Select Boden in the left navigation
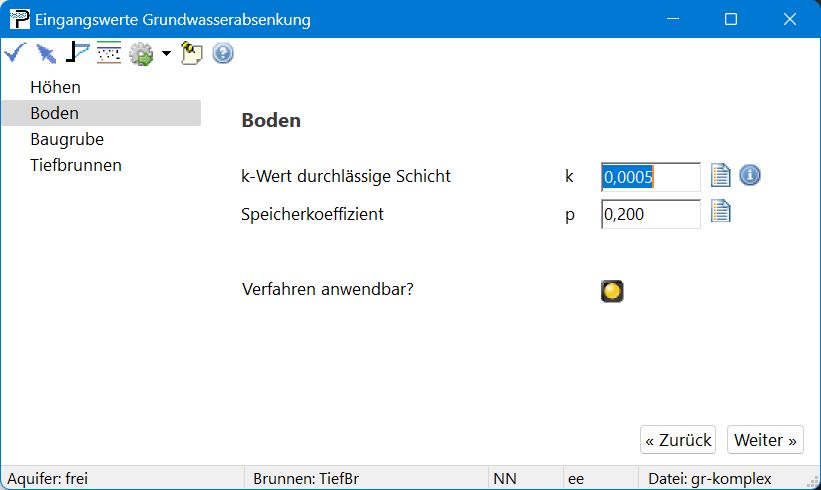Viewport: 821px width, 490px height. [x=54, y=114]
